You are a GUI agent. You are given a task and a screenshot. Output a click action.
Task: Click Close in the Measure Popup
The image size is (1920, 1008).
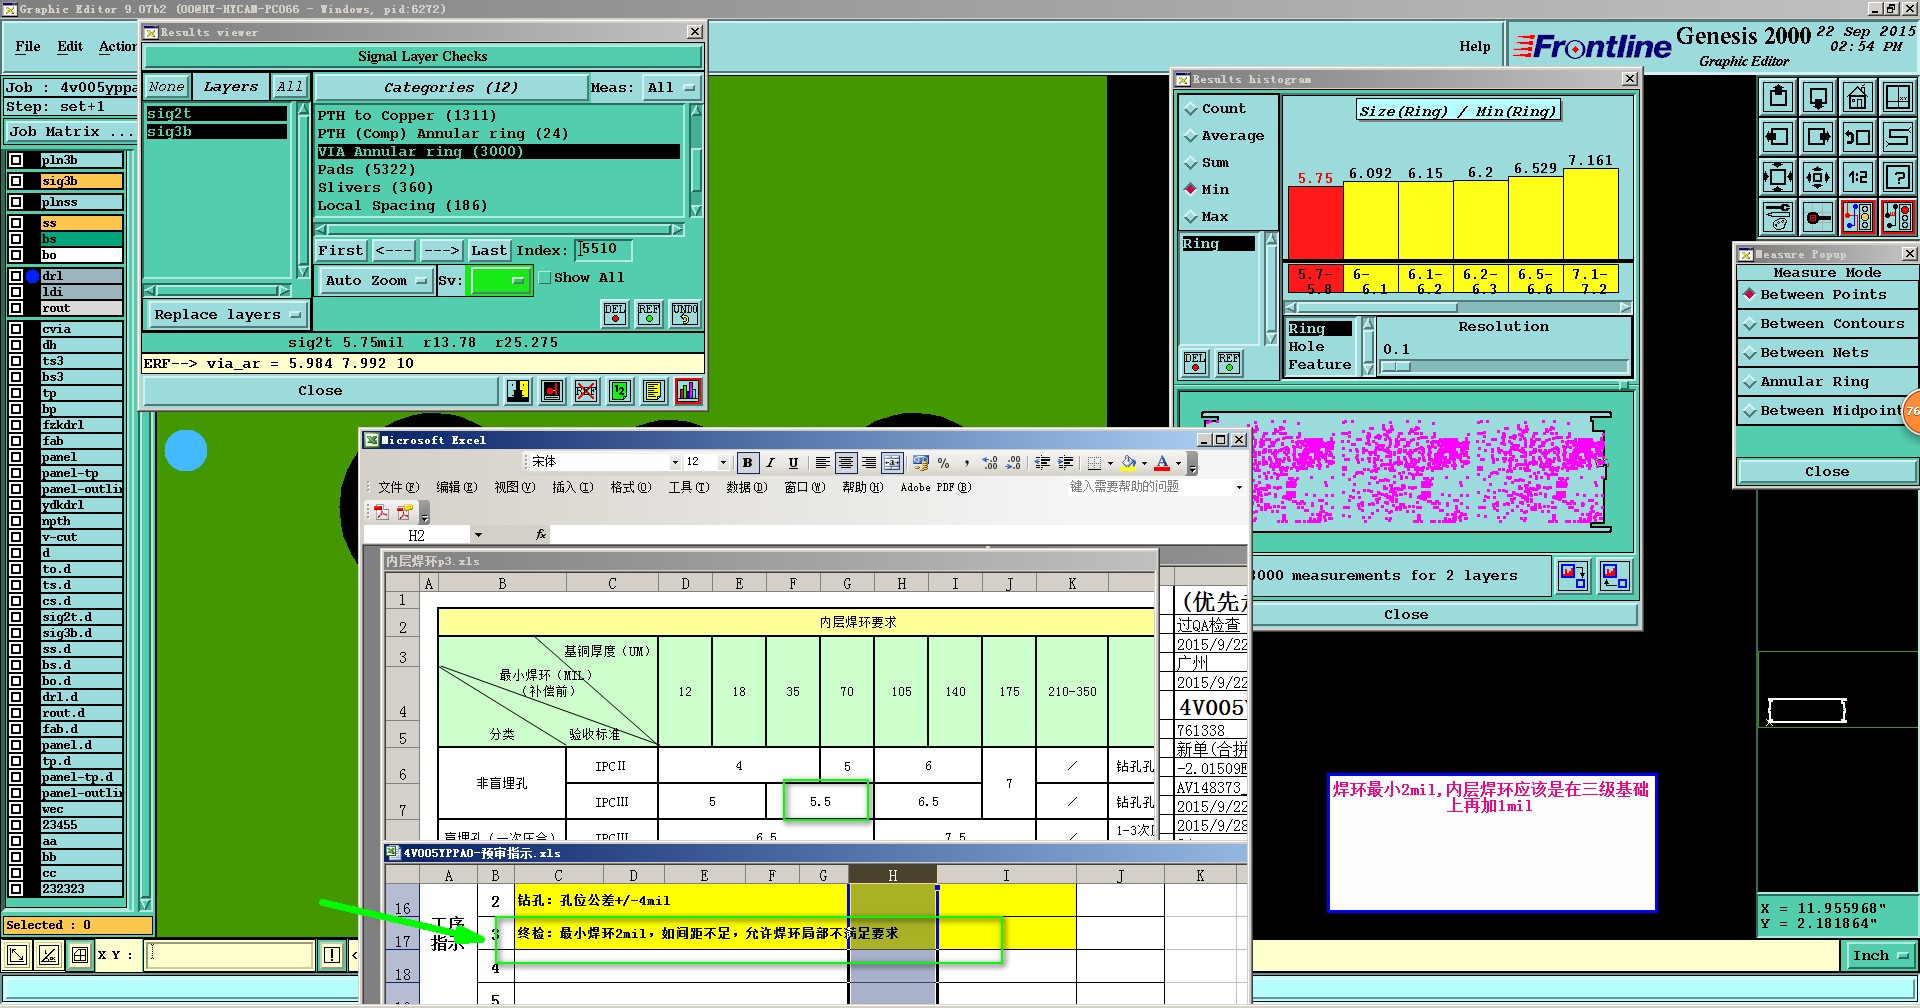point(1826,472)
